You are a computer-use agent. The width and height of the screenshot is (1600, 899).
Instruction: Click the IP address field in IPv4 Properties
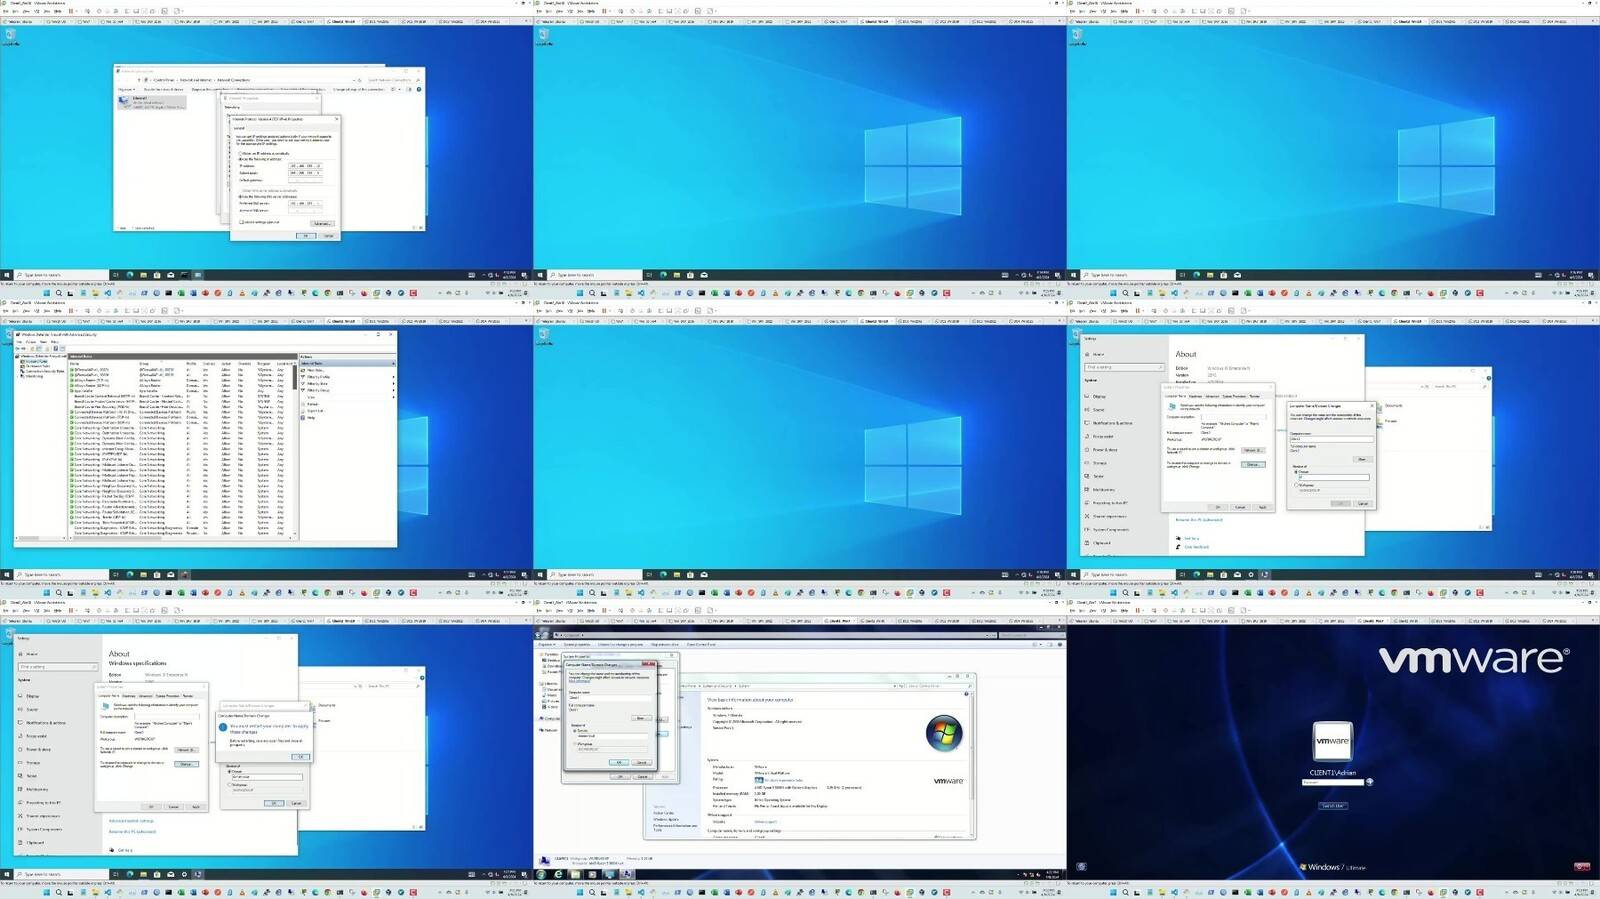tap(304, 166)
